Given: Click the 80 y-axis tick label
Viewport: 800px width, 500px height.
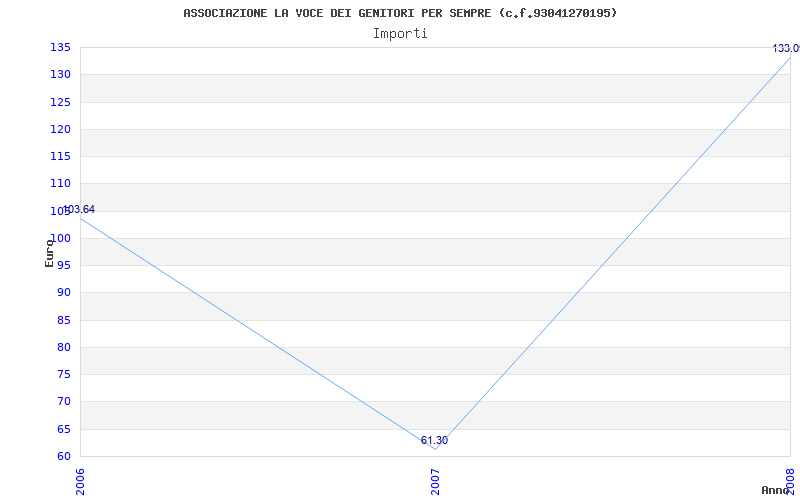Looking at the screenshot, I should tap(63, 347).
